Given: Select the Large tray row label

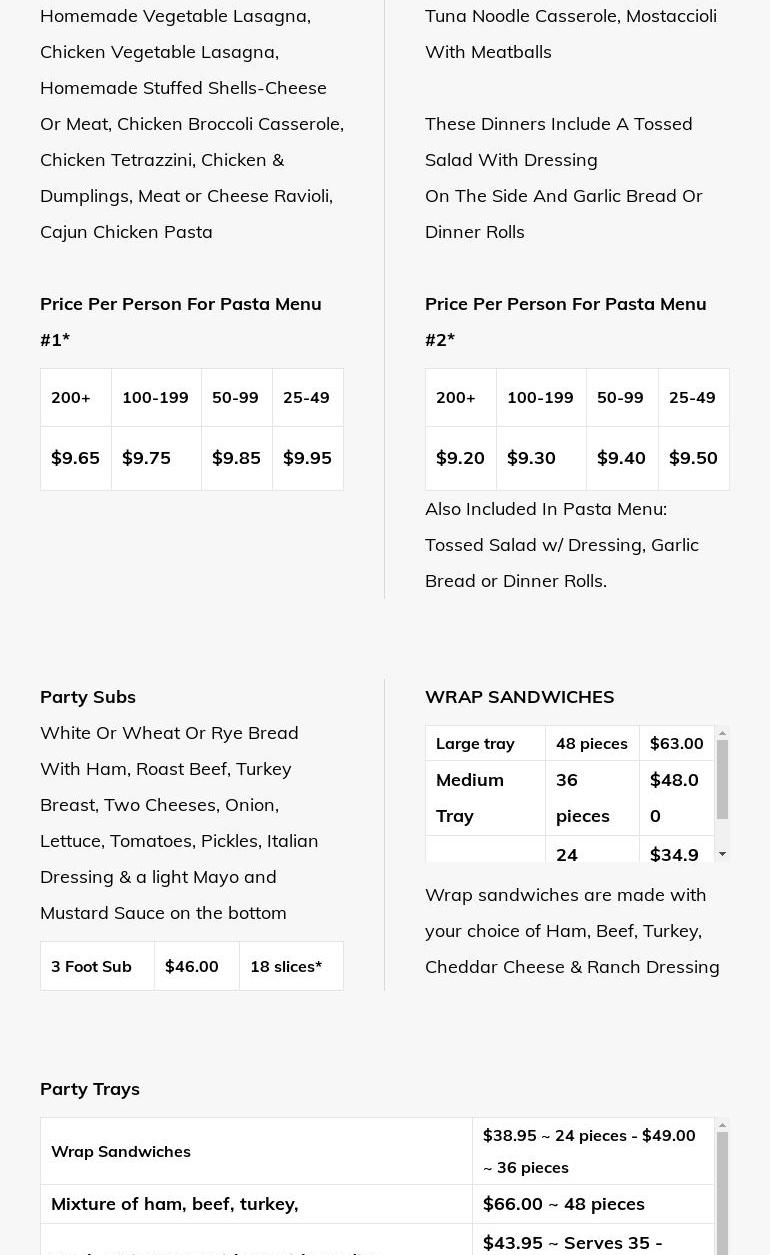Looking at the screenshot, I should pyautogui.click(x=475, y=744).
